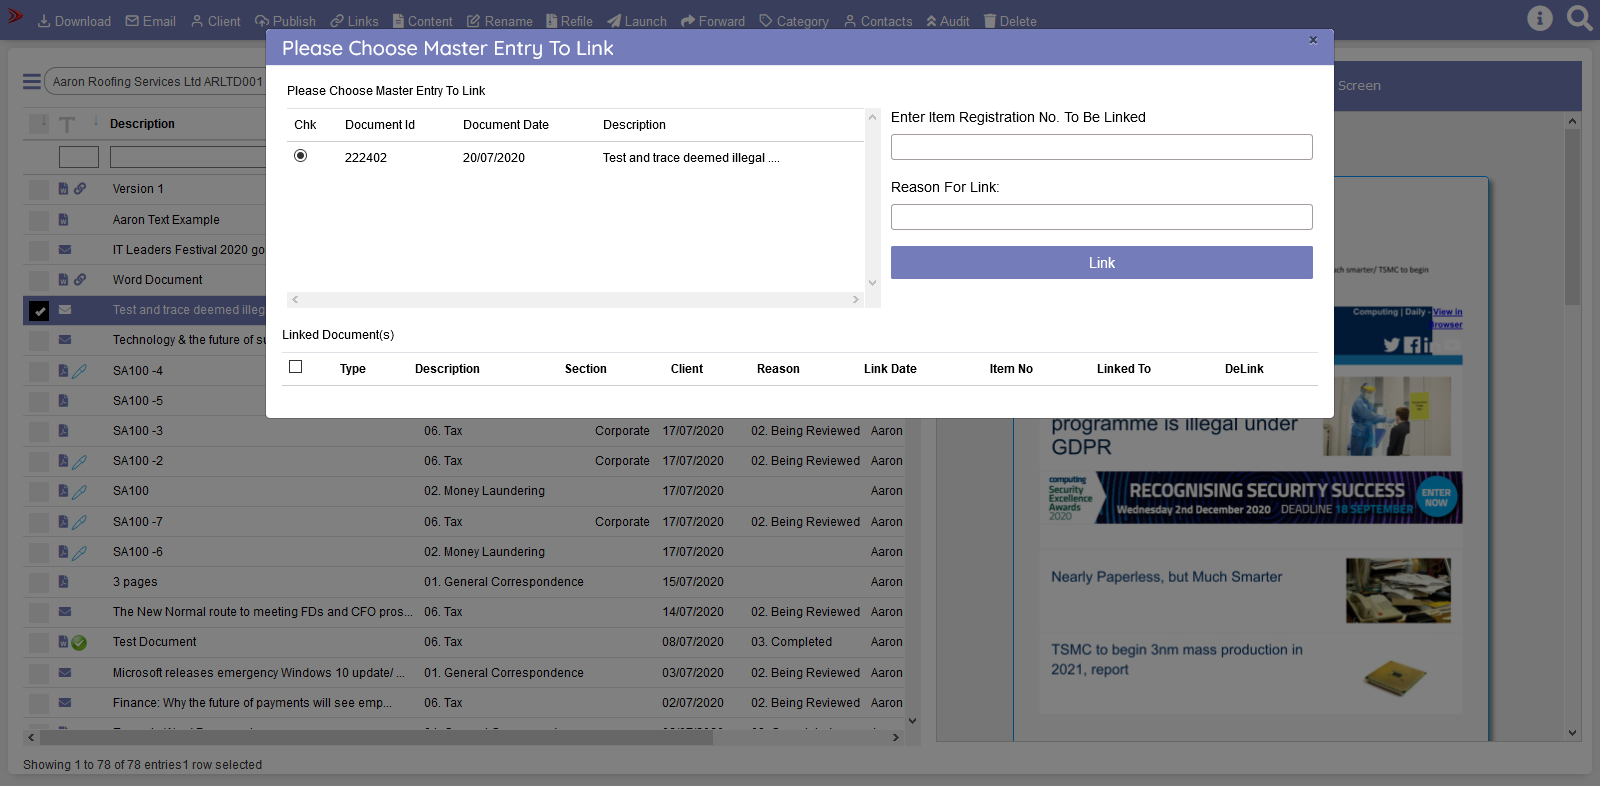The height and width of the screenshot is (786, 1600).
Task: Click Delete in the toolbar
Action: [x=1010, y=21]
